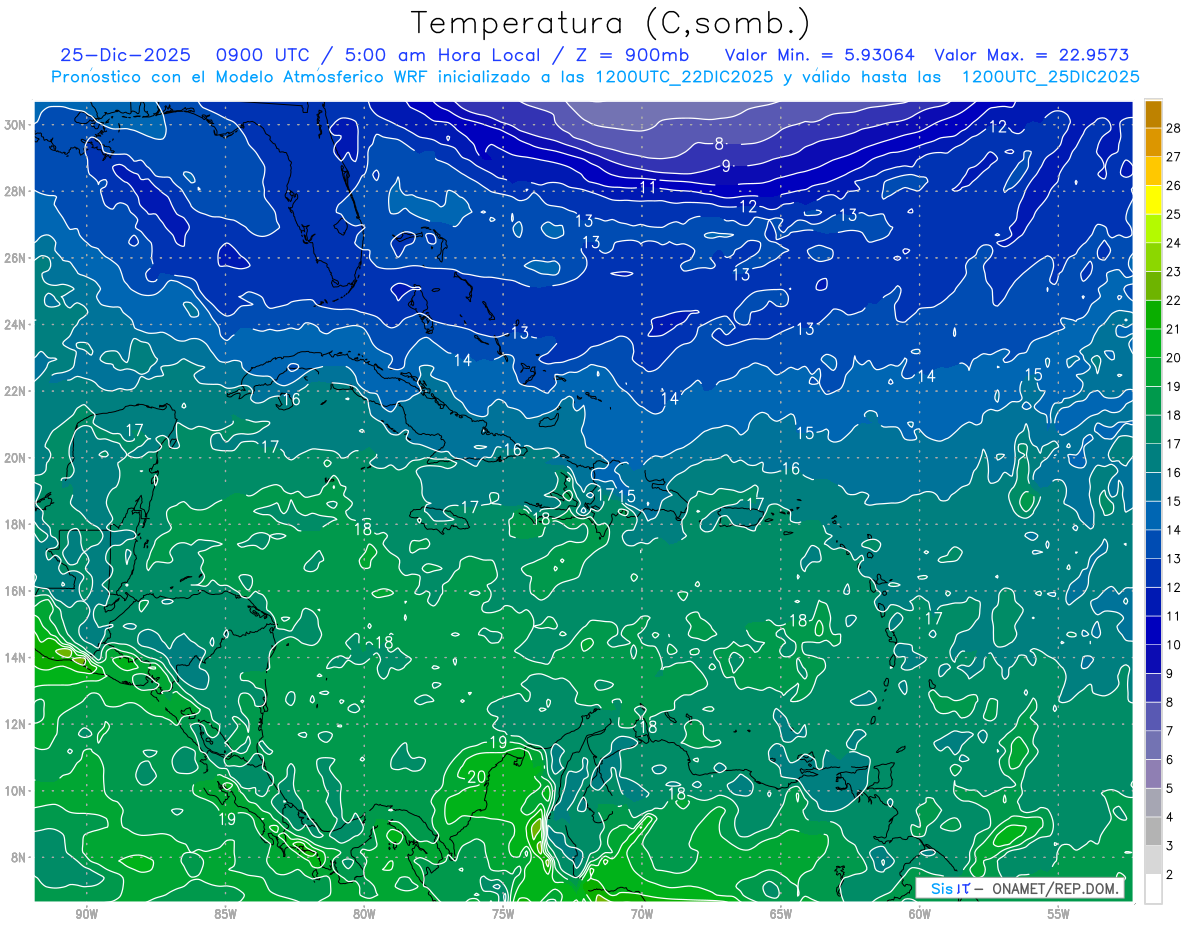Screen dimensions: 1200x927
Task: Click the '90W' longitude axis label
Action: point(86,914)
